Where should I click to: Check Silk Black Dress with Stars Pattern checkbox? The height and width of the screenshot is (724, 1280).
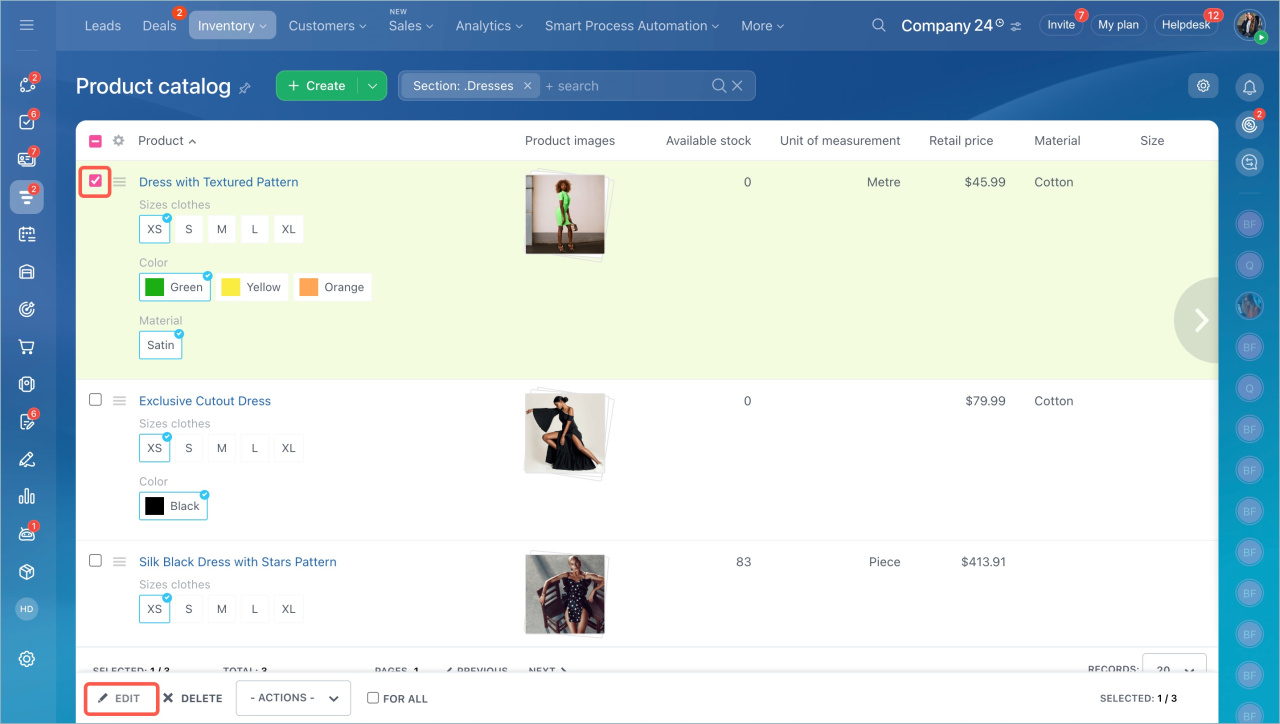95,560
